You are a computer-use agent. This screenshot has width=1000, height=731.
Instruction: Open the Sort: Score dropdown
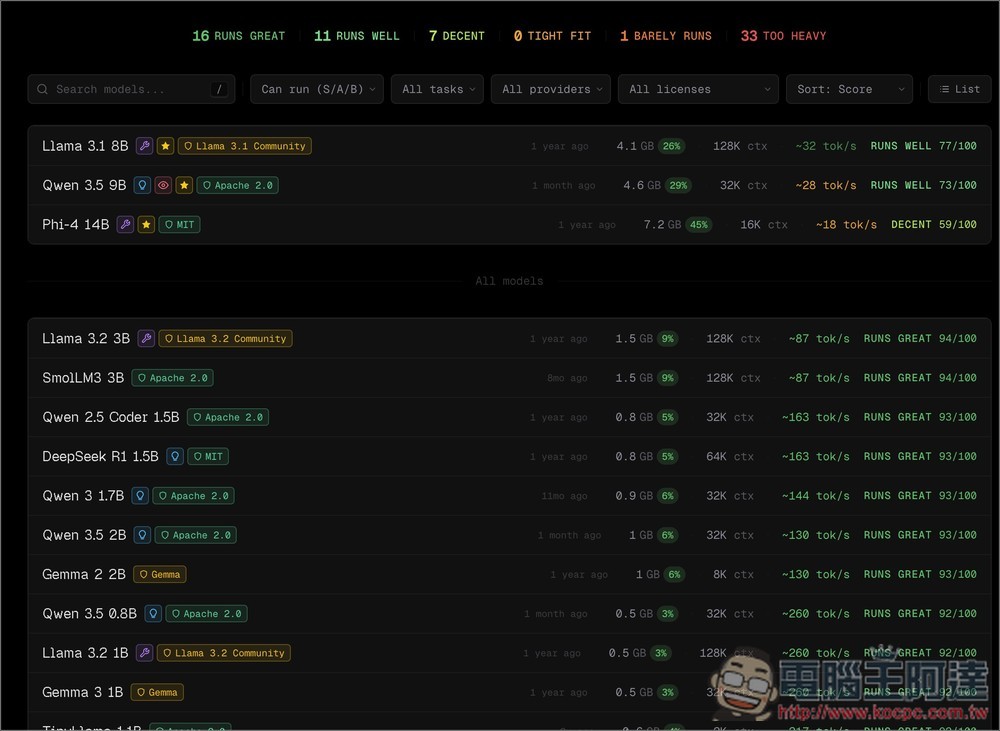coord(848,89)
